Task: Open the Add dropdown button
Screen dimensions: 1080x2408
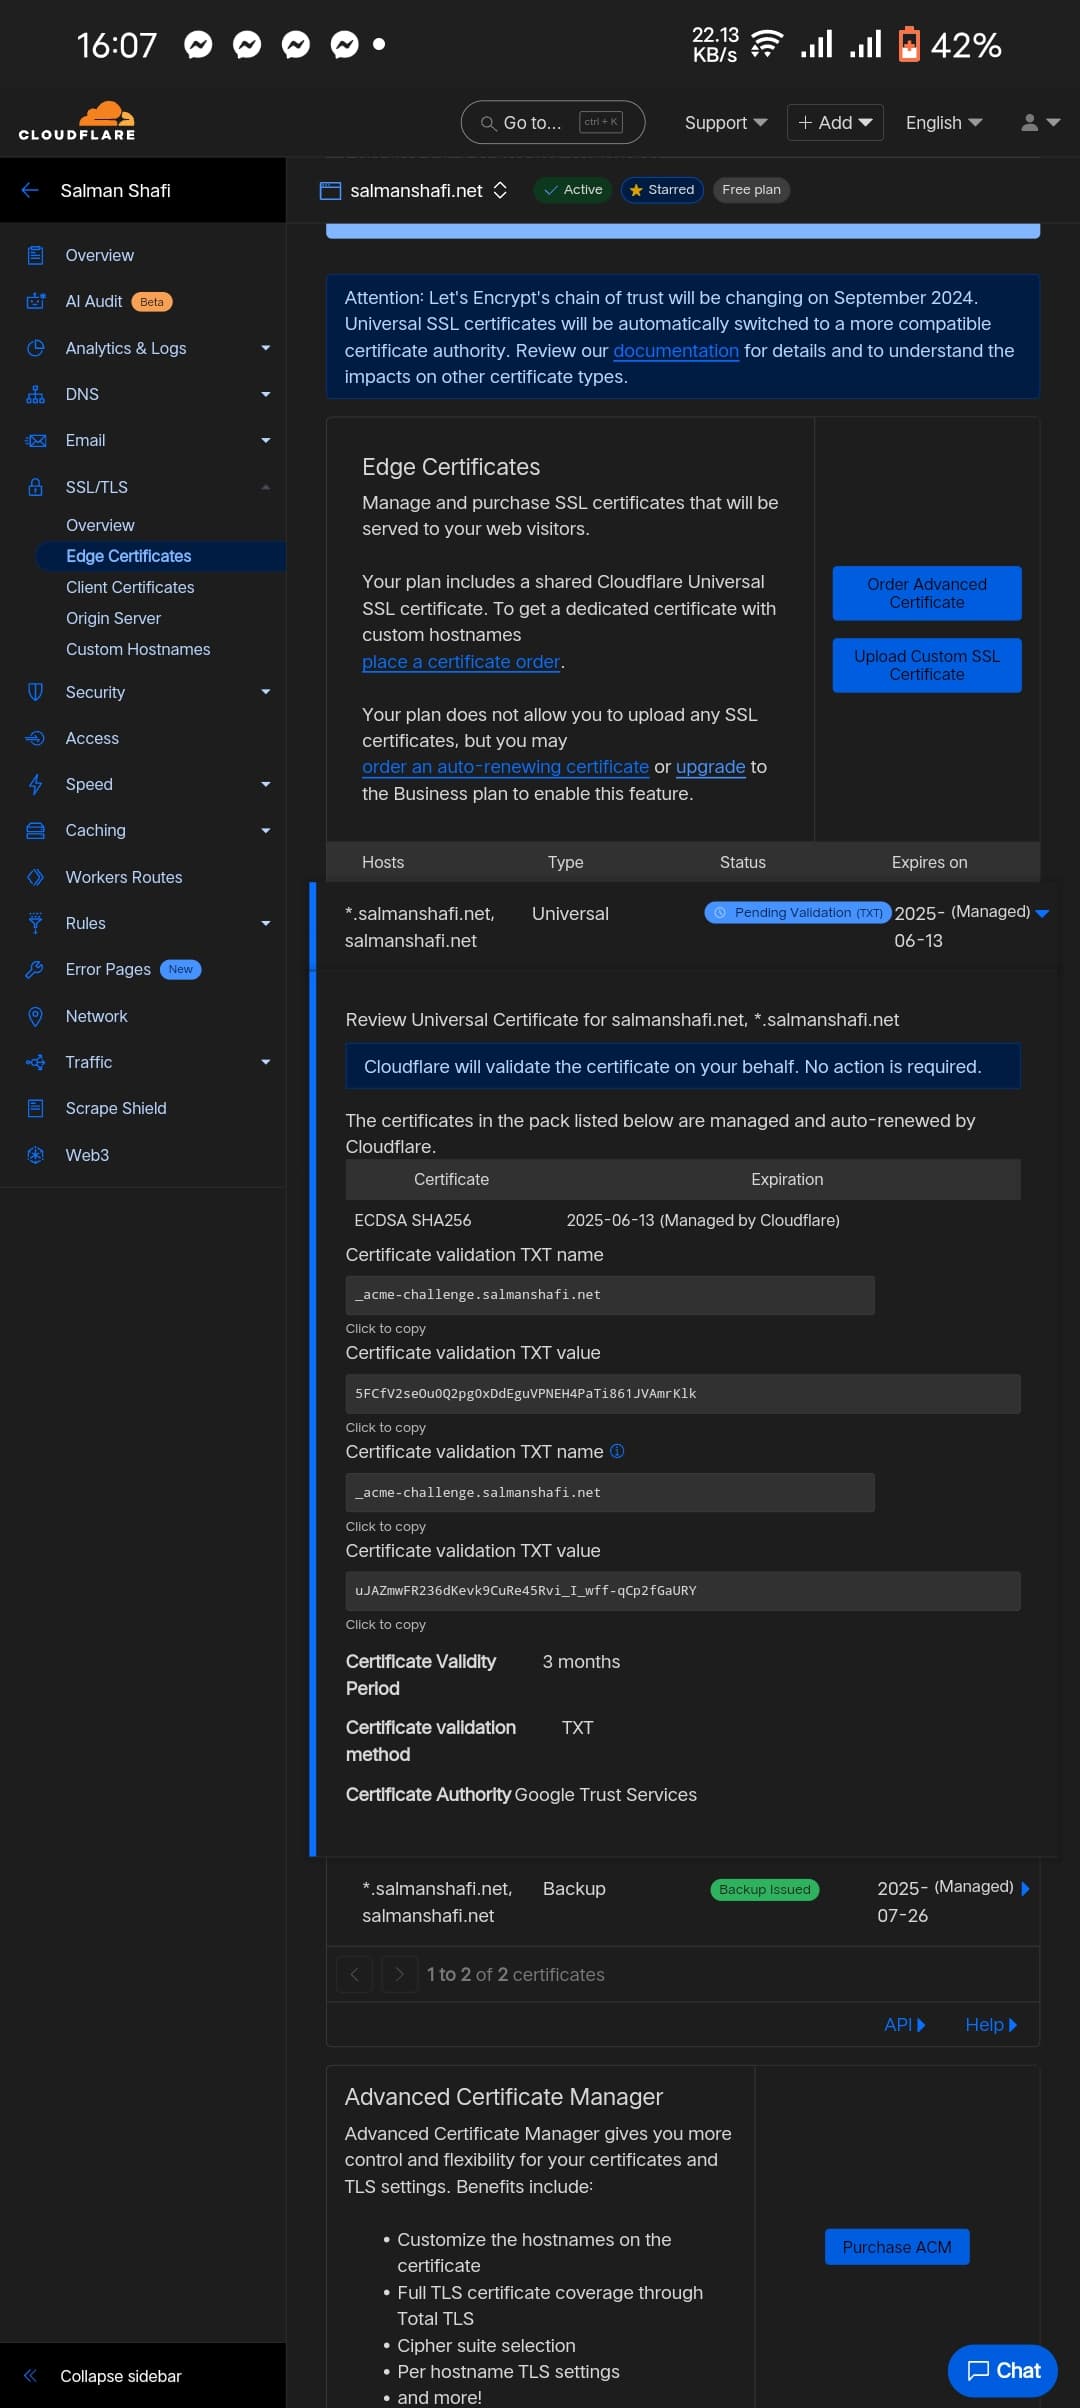Action: coord(835,122)
